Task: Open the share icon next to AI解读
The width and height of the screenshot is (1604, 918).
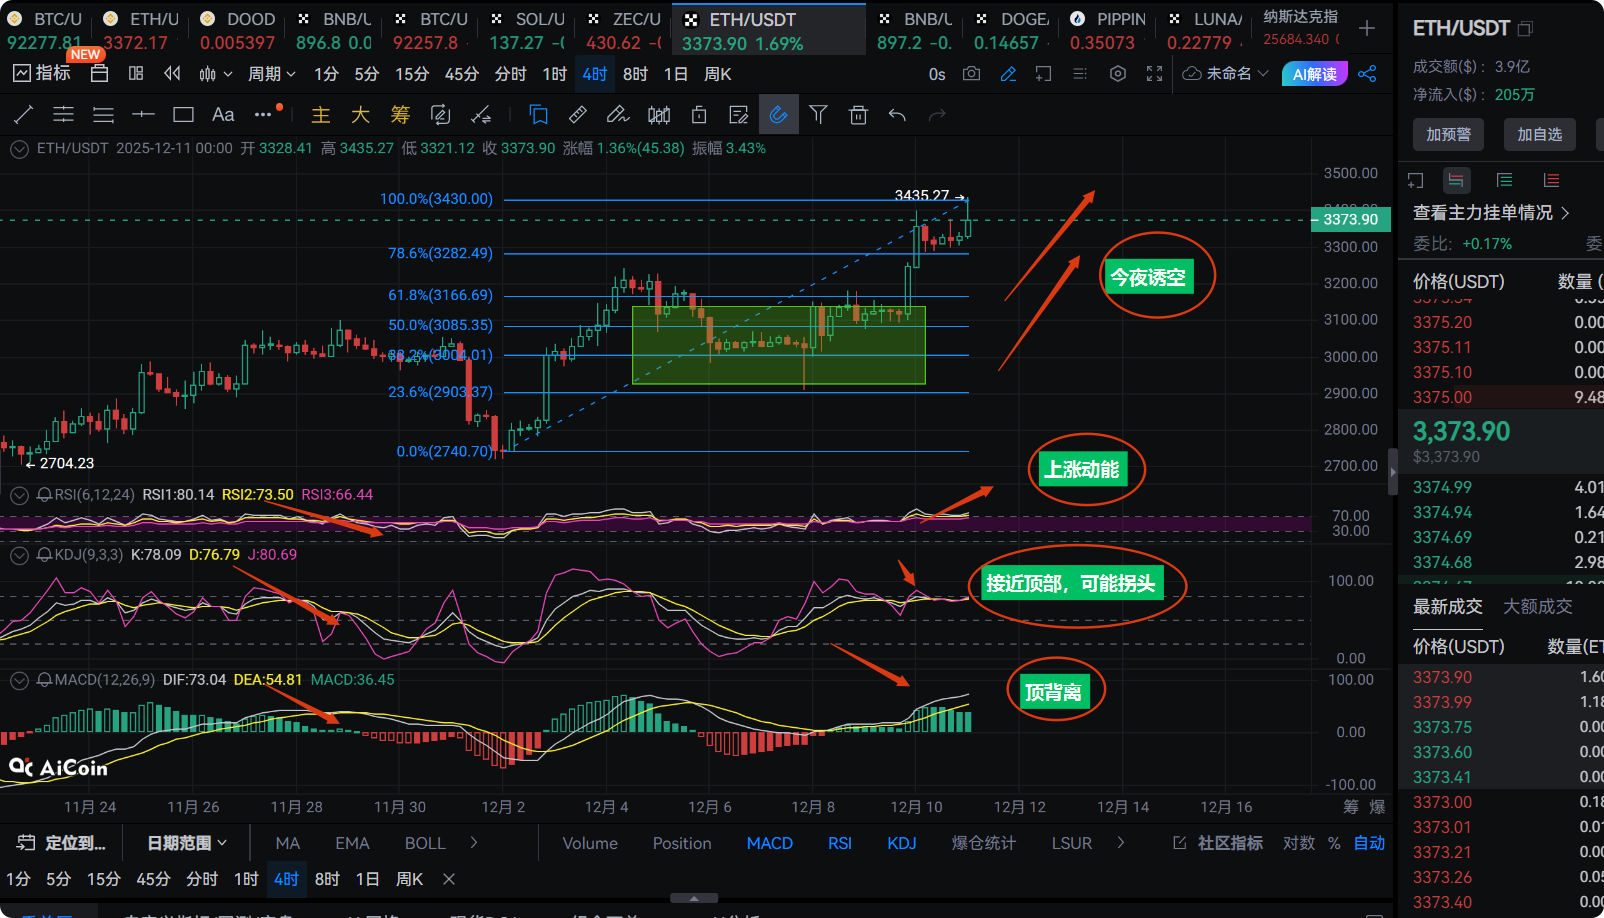Action: (1367, 74)
